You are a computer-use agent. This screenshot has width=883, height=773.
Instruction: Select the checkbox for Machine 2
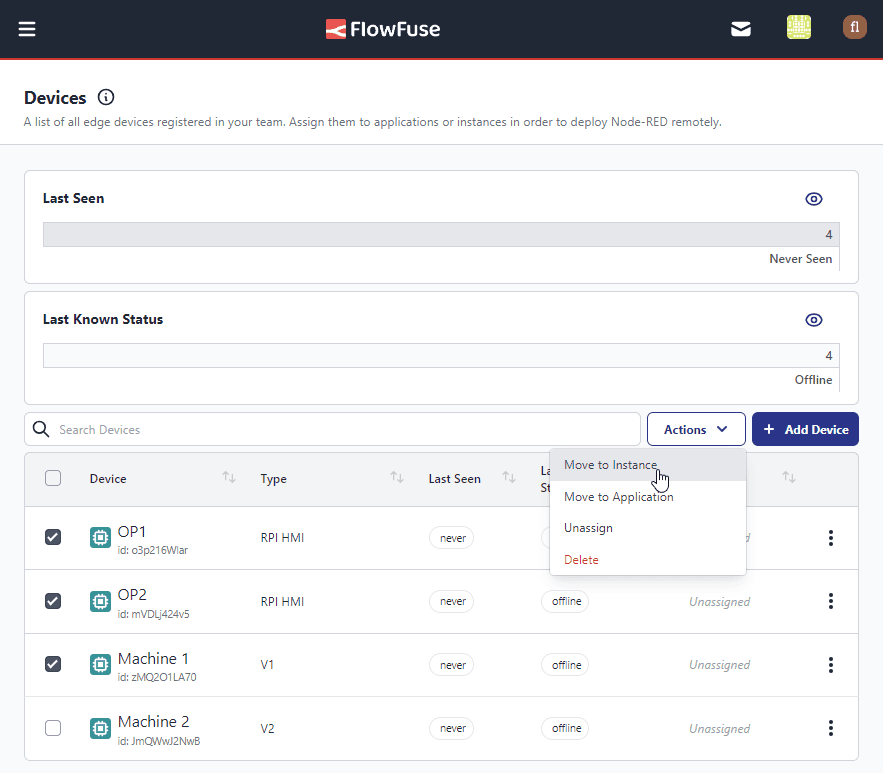click(53, 728)
